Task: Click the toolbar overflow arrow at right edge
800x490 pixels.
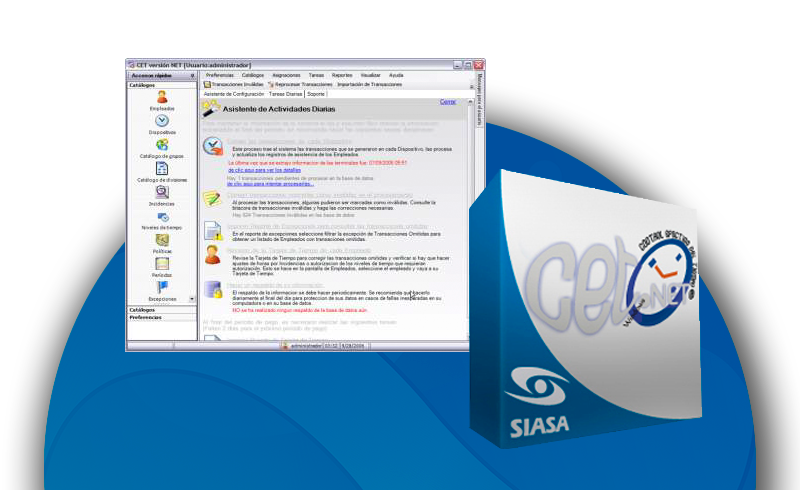Action: [471, 86]
